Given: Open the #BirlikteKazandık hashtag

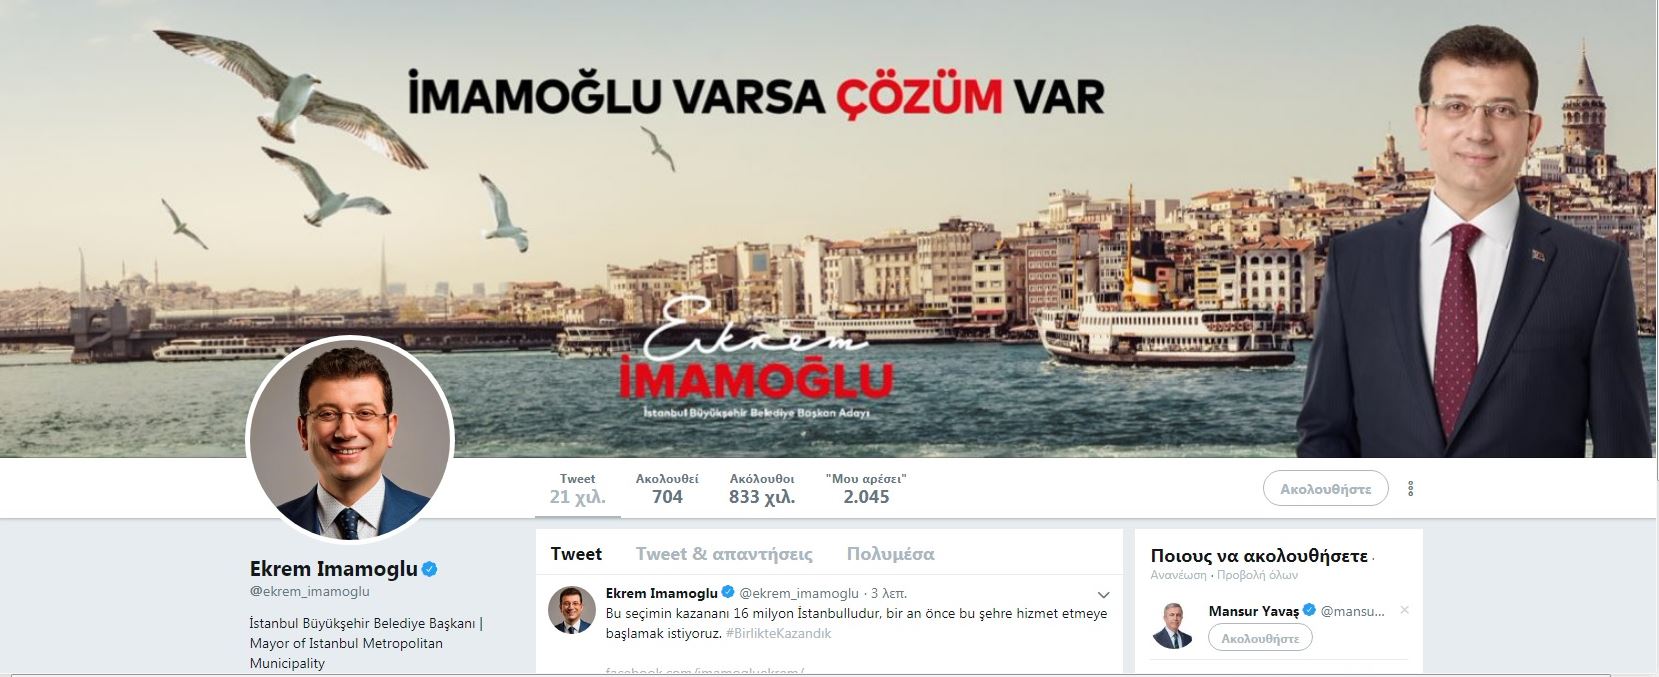Looking at the screenshot, I should (x=778, y=633).
